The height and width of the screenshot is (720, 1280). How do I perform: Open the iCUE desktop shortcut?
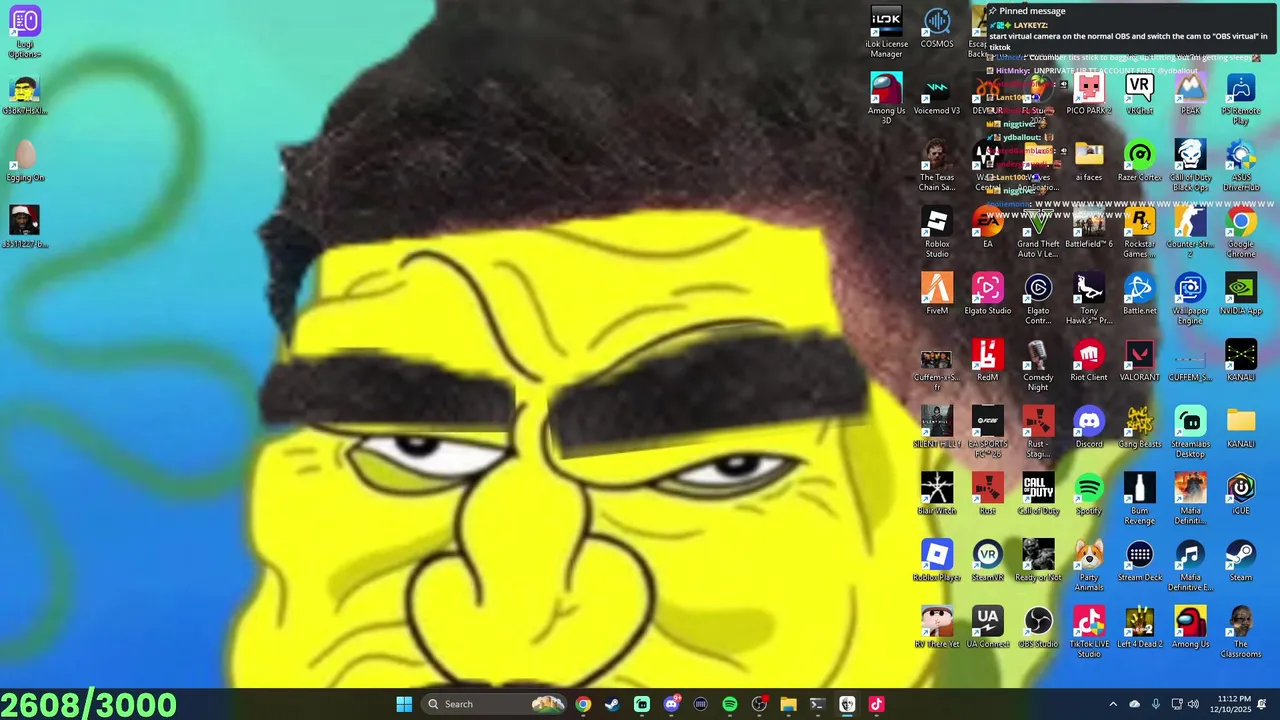coord(1241,495)
